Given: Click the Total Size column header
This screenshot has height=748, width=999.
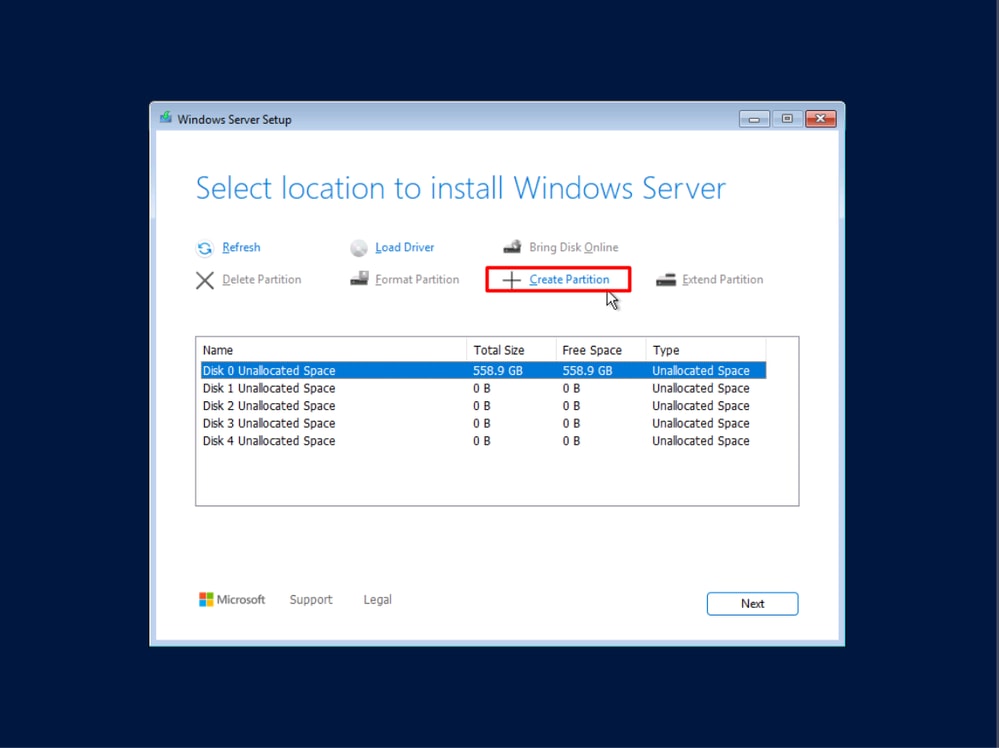Looking at the screenshot, I should [498, 349].
